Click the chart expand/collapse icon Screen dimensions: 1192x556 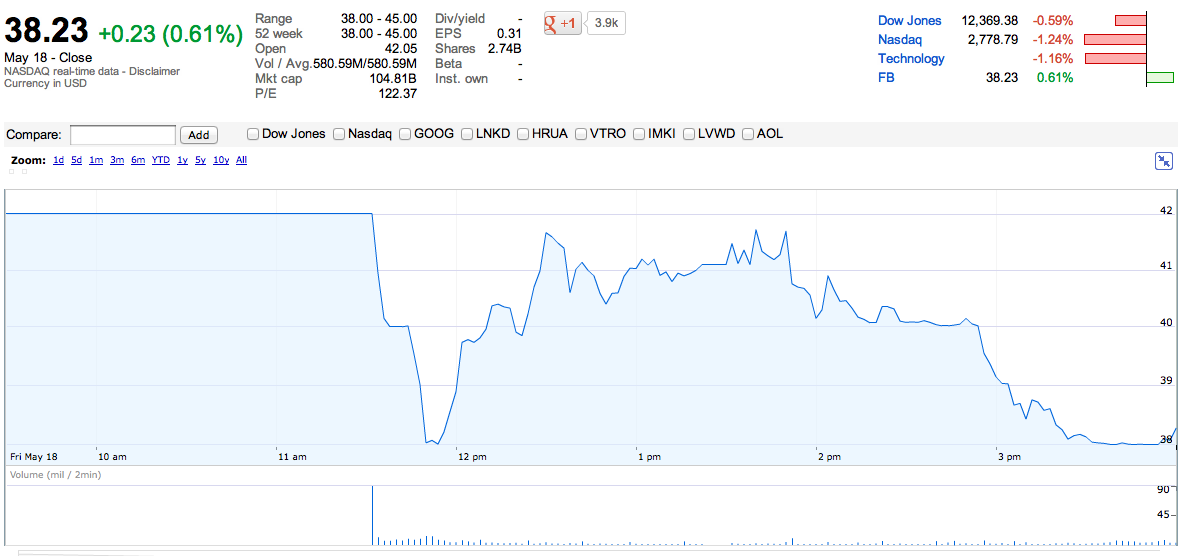(x=1164, y=160)
